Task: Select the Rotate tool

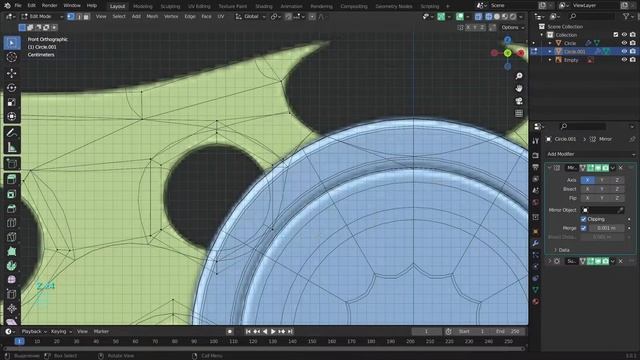Action: (12, 87)
